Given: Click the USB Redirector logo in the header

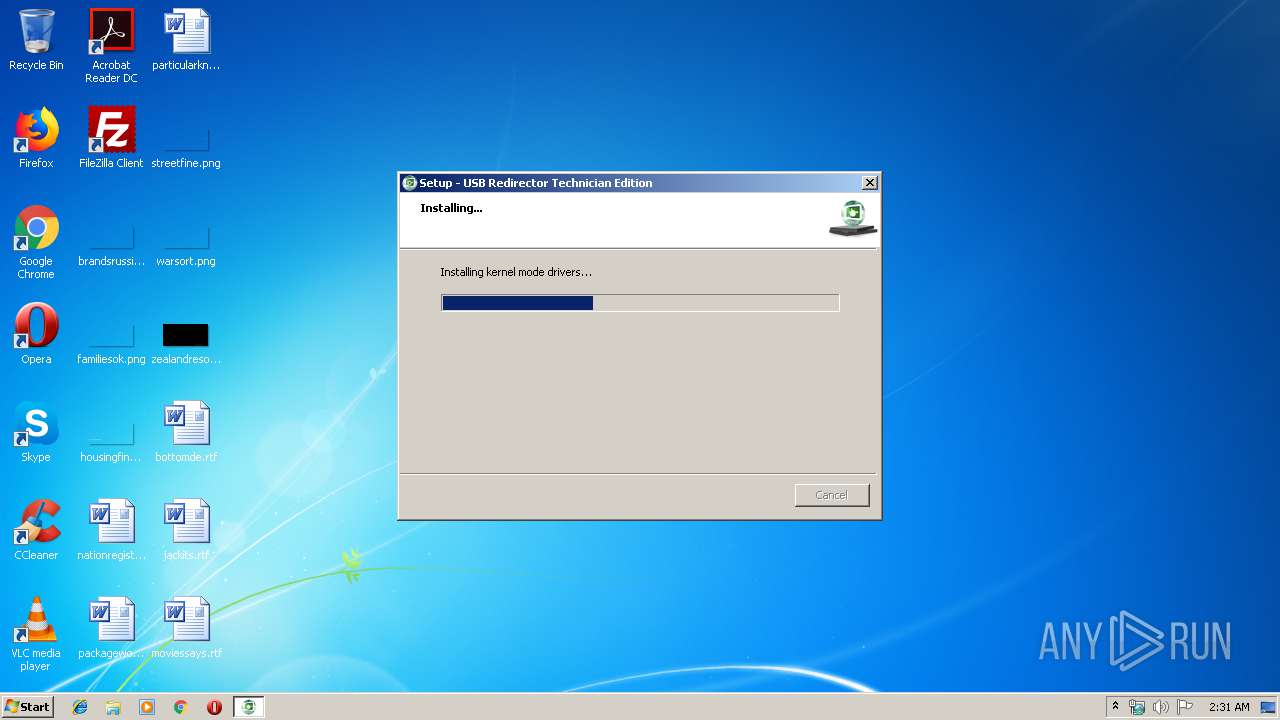Looking at the screenshot, I should click(853, 218).
